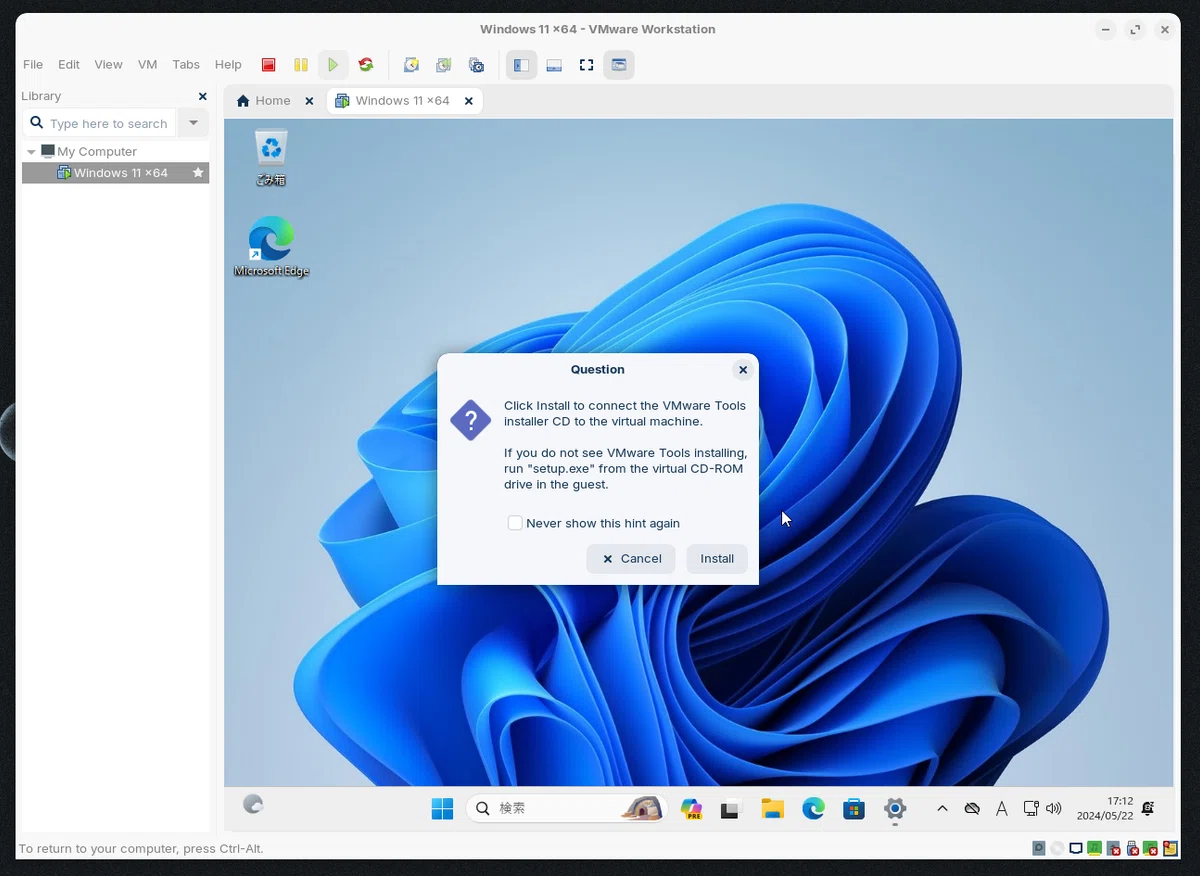
Task: Open the View menu
Action: (x=108, y=64)
